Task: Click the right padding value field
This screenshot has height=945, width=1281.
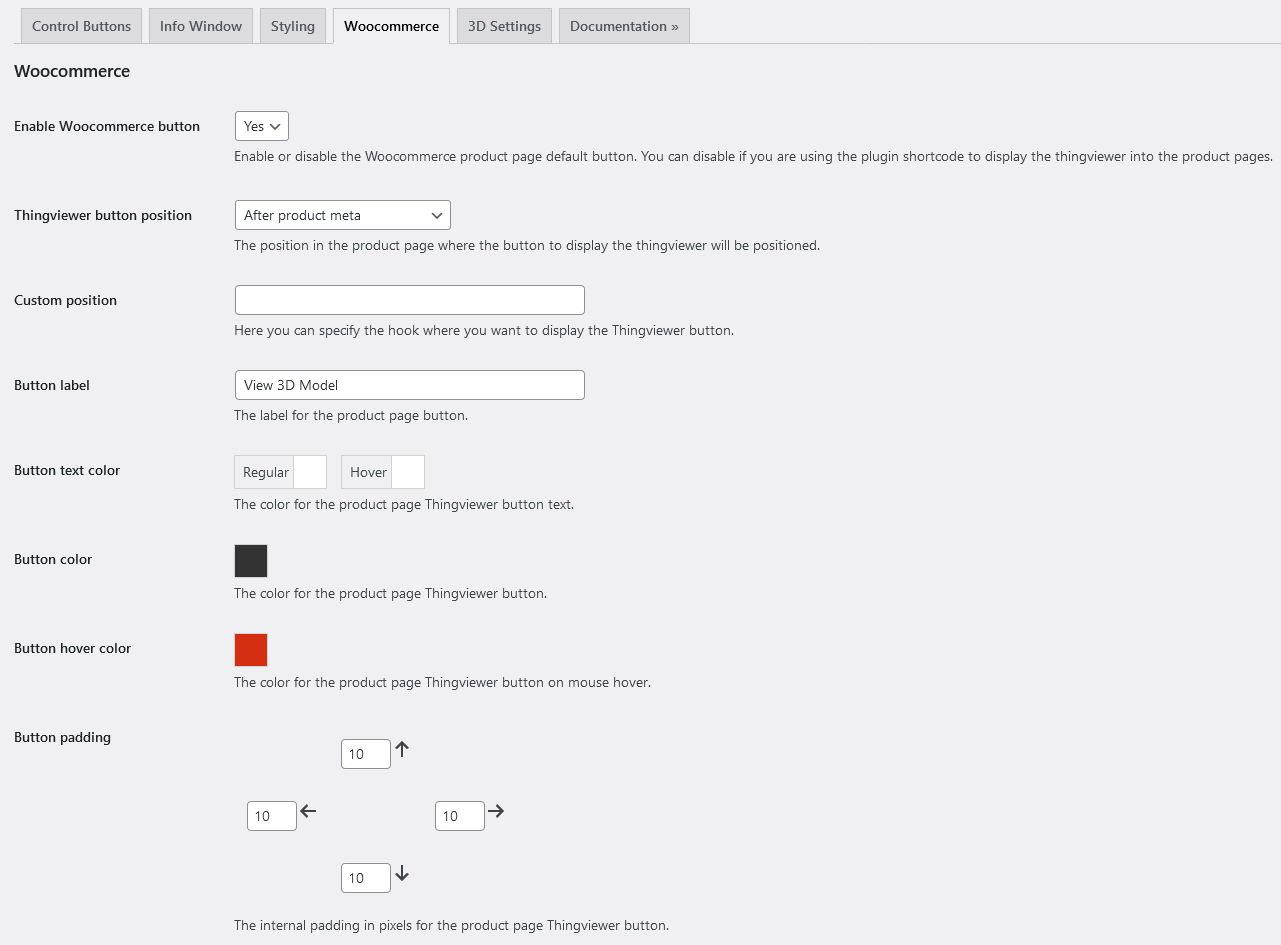Action: [460, 816]
